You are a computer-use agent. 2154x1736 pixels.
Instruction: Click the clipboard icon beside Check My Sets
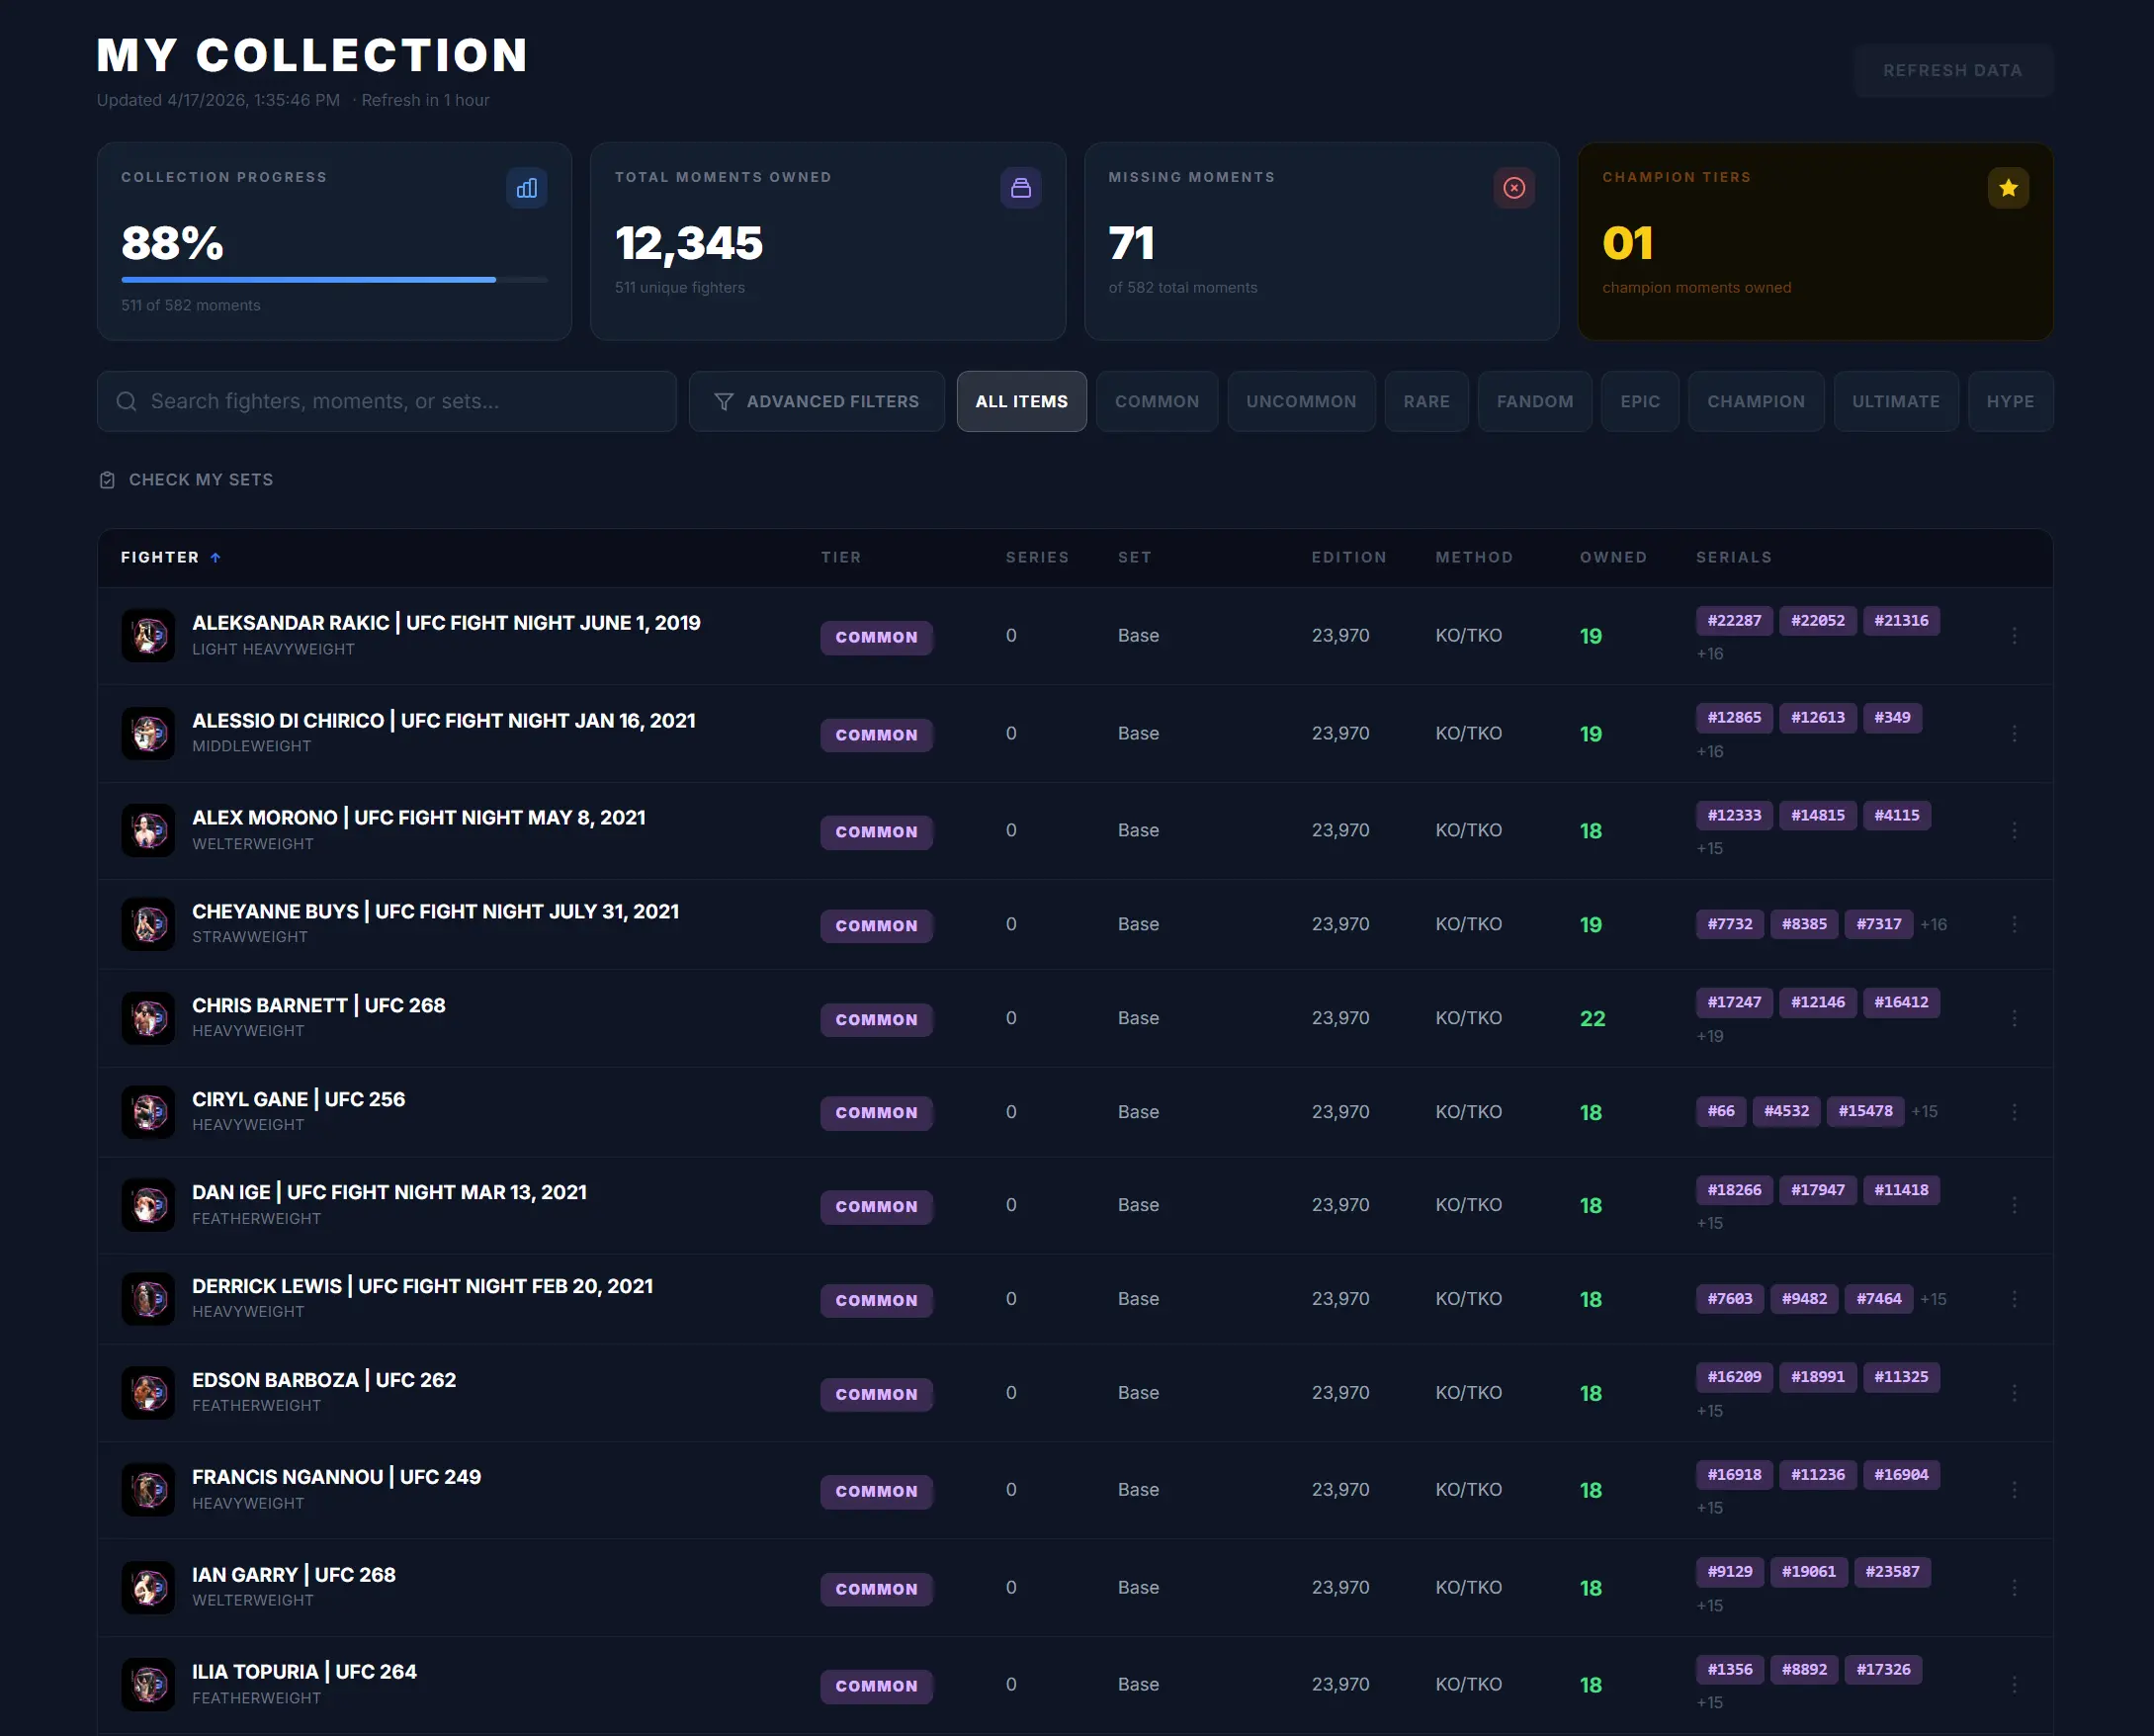tap(107, 480)
